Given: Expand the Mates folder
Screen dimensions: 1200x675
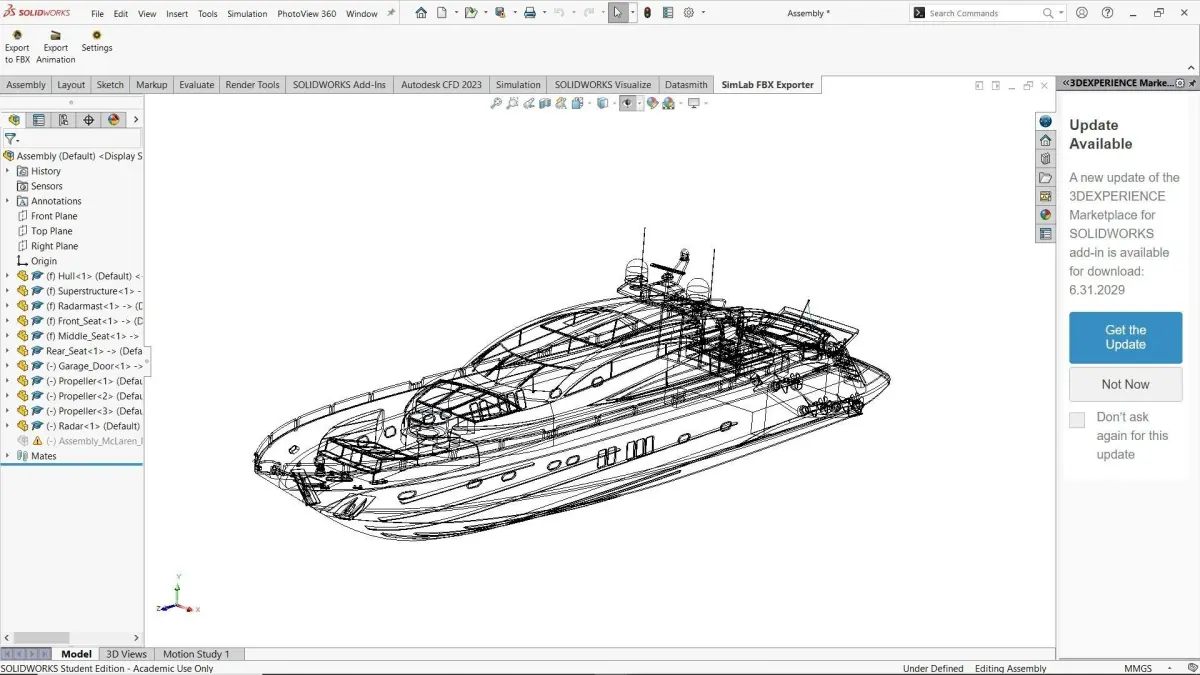Looking at the screenshot, I should coord(7,456).
